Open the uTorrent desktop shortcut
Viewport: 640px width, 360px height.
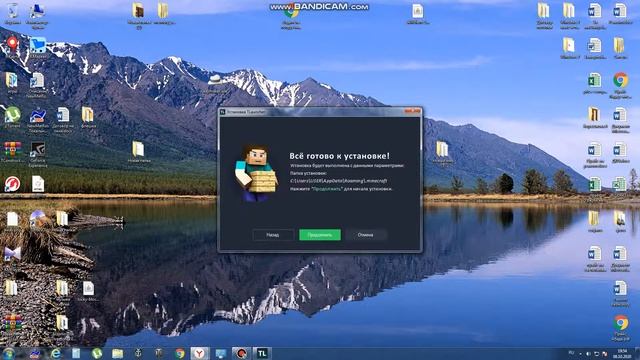click(x=12, y=117)
